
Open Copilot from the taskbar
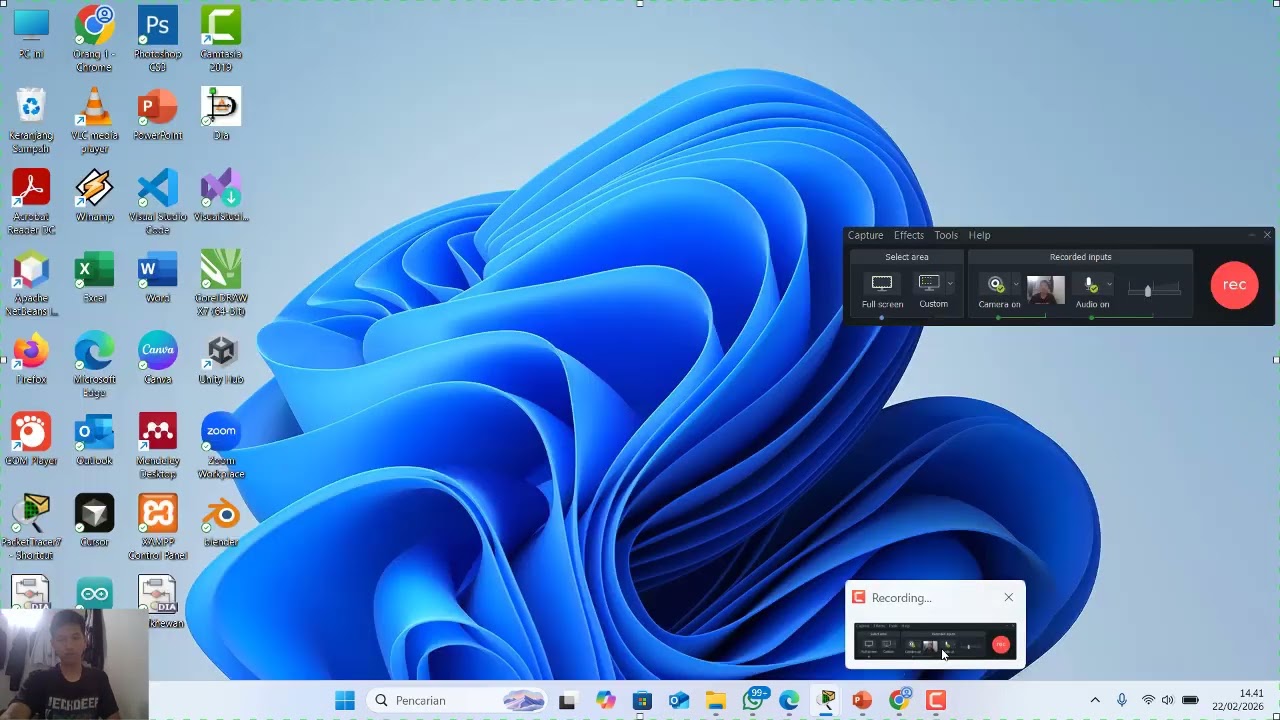[x=605, y=700]
